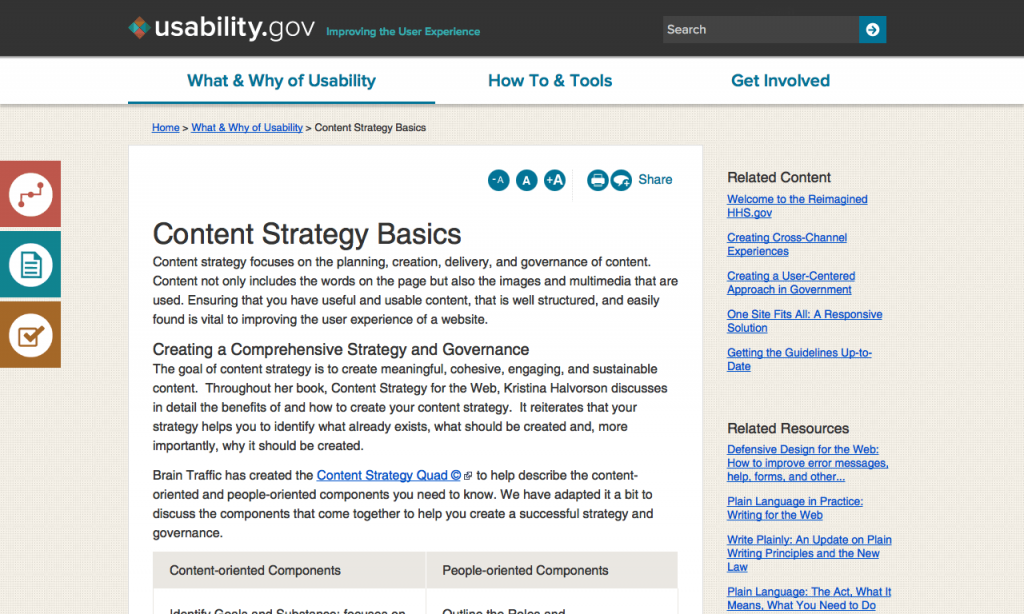The image size is (1024, 614).
Task: Click the "Share" label
Action: [x=655, y=180]
